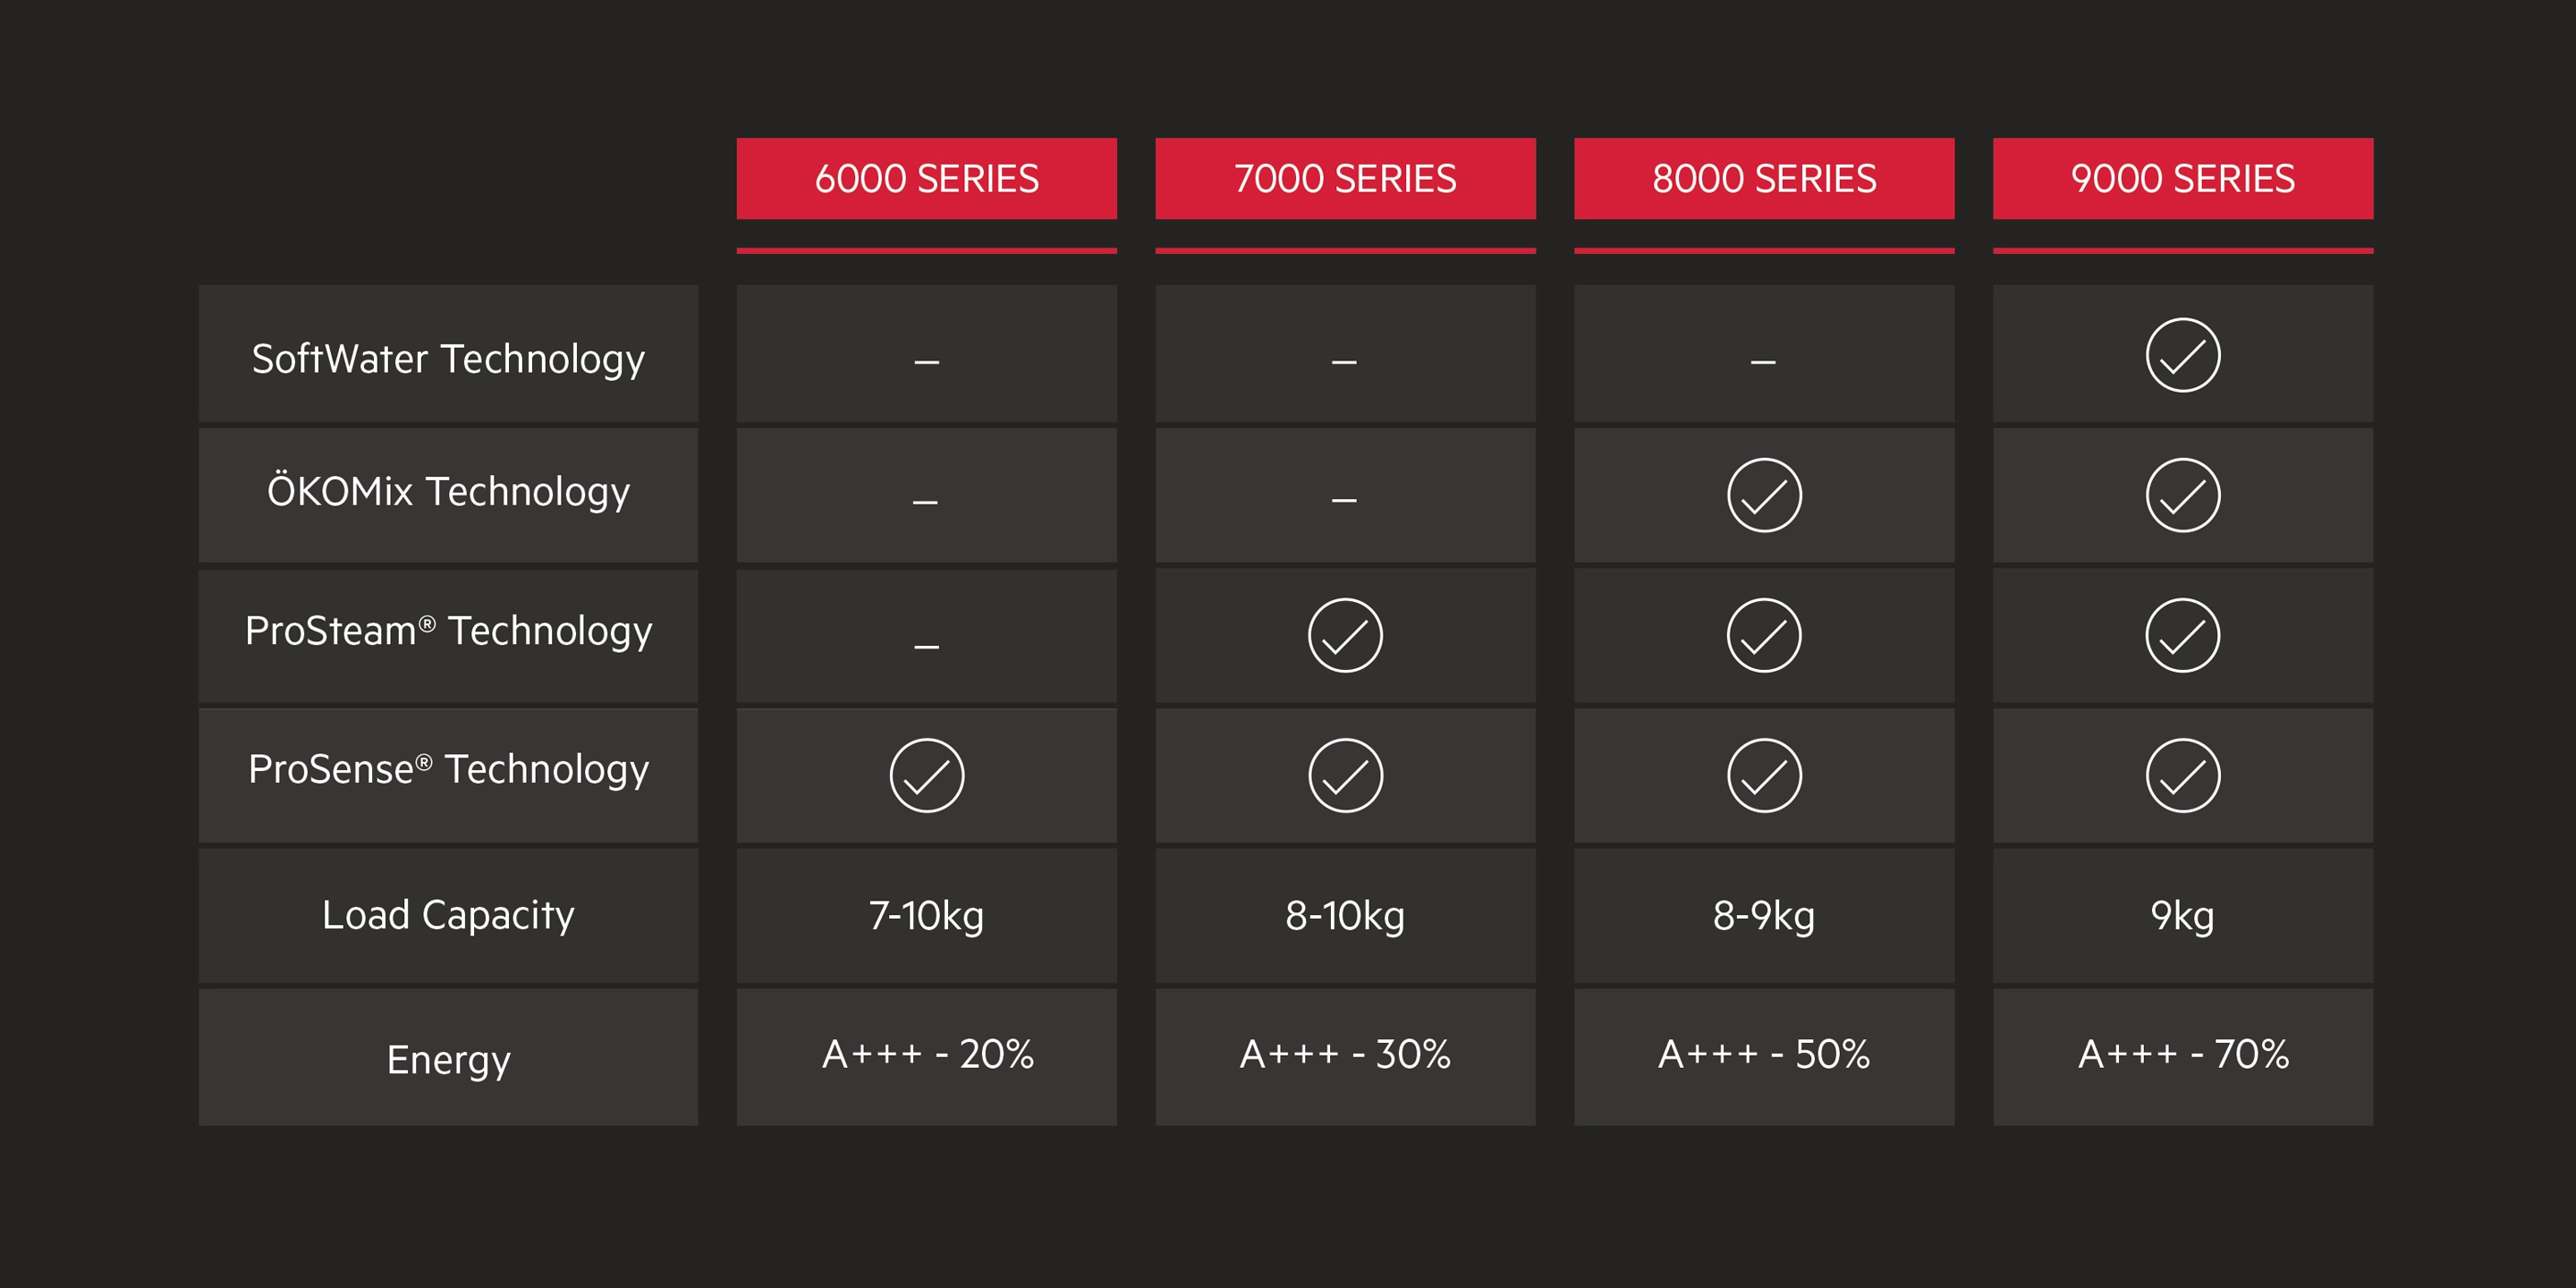Viewport: 2576px width, 1288px height.
Task: Click the A+++ - 70% energy cell
Action: click(2182, 1054)
